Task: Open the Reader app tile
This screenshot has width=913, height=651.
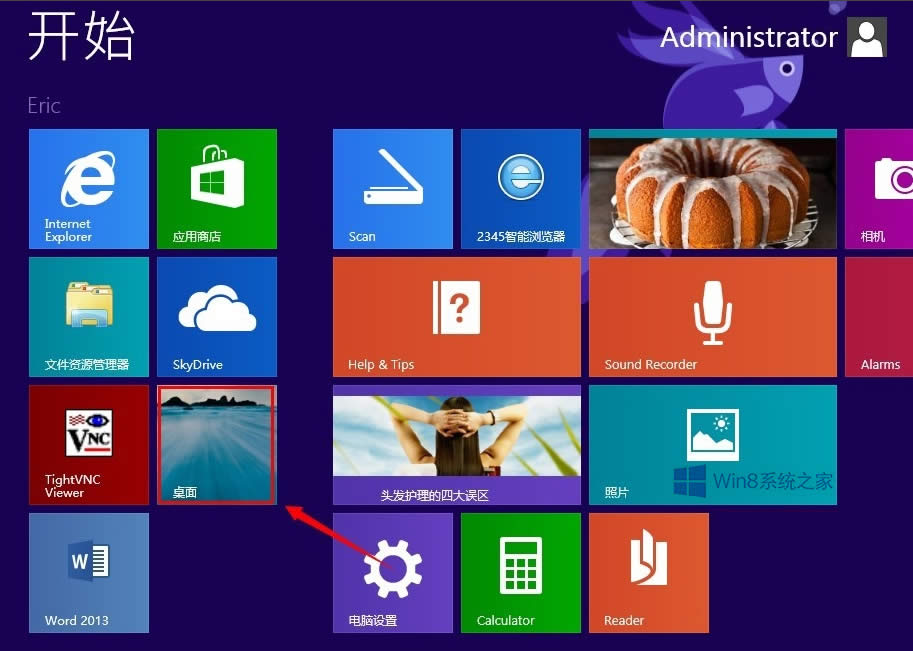Action: pyautogui.click(x=649, y=573)
